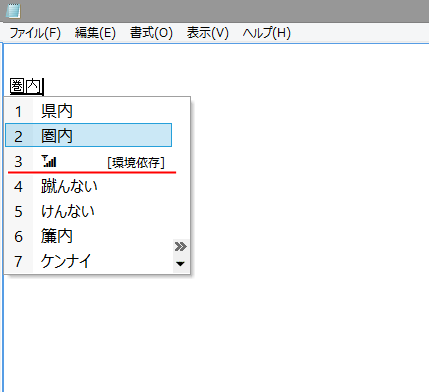429x392 pixels.
Task: Expand candidate list with double chevron
Action: click(x=181, y=247)
